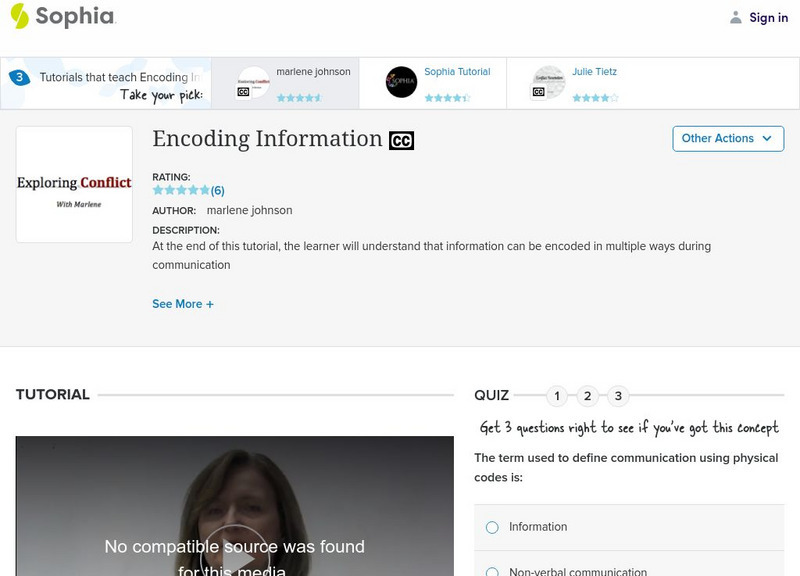This screenshot has width=800, height=576.
Task: Click the Julie Tietz avatar thumbnail
Action: click(549, 82)
